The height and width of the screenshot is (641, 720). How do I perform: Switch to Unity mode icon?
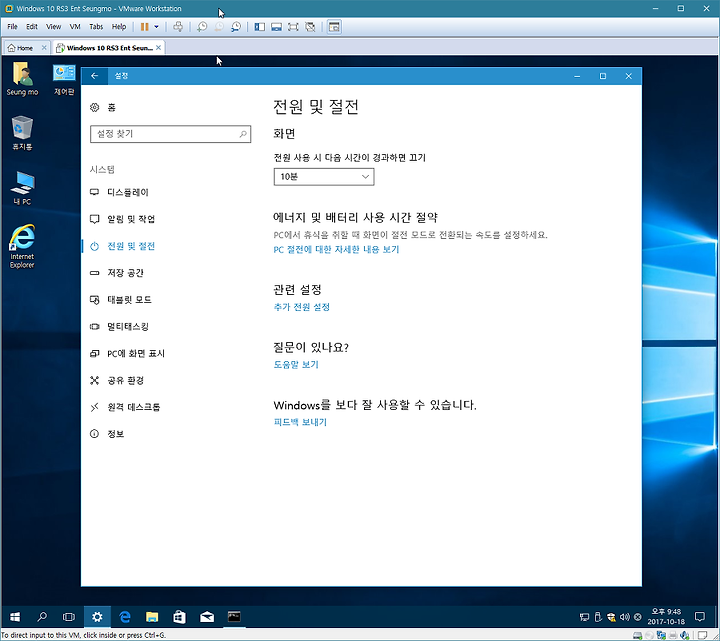(310, 27)
